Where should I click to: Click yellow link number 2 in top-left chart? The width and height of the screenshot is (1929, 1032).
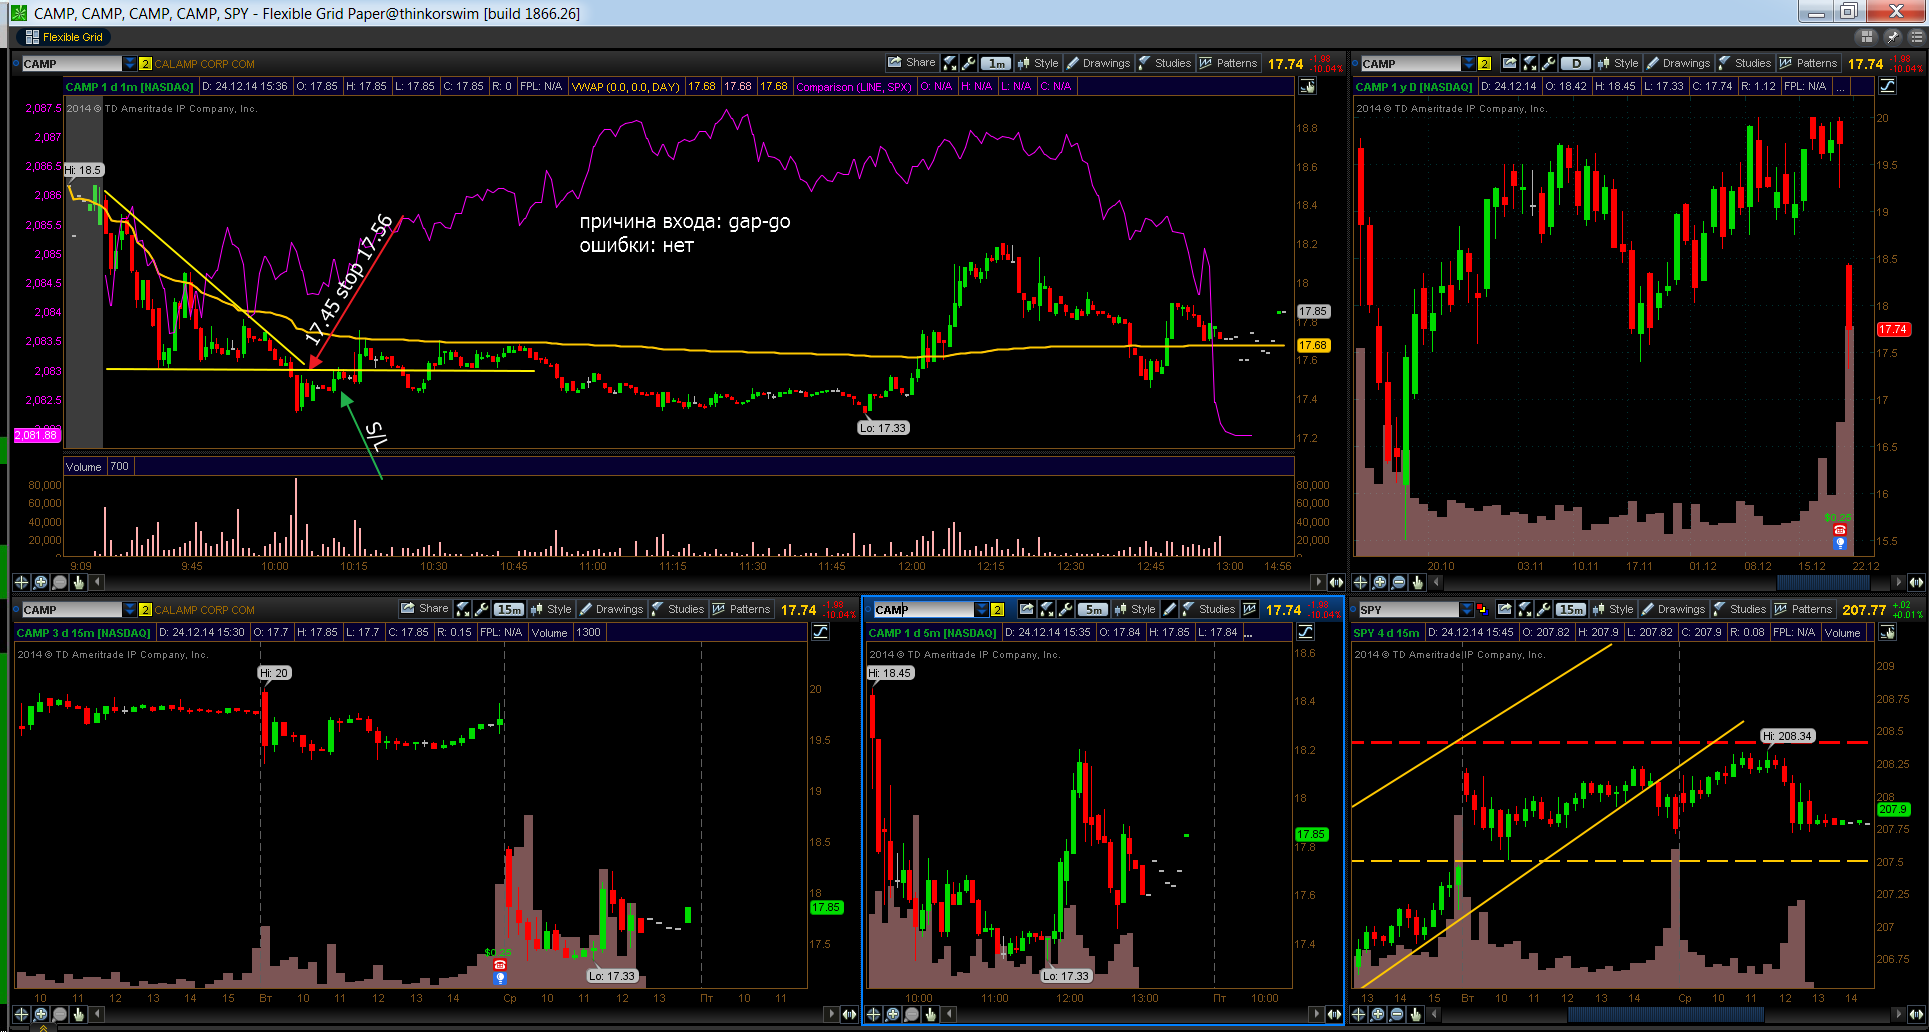click(x=145, y=63)
